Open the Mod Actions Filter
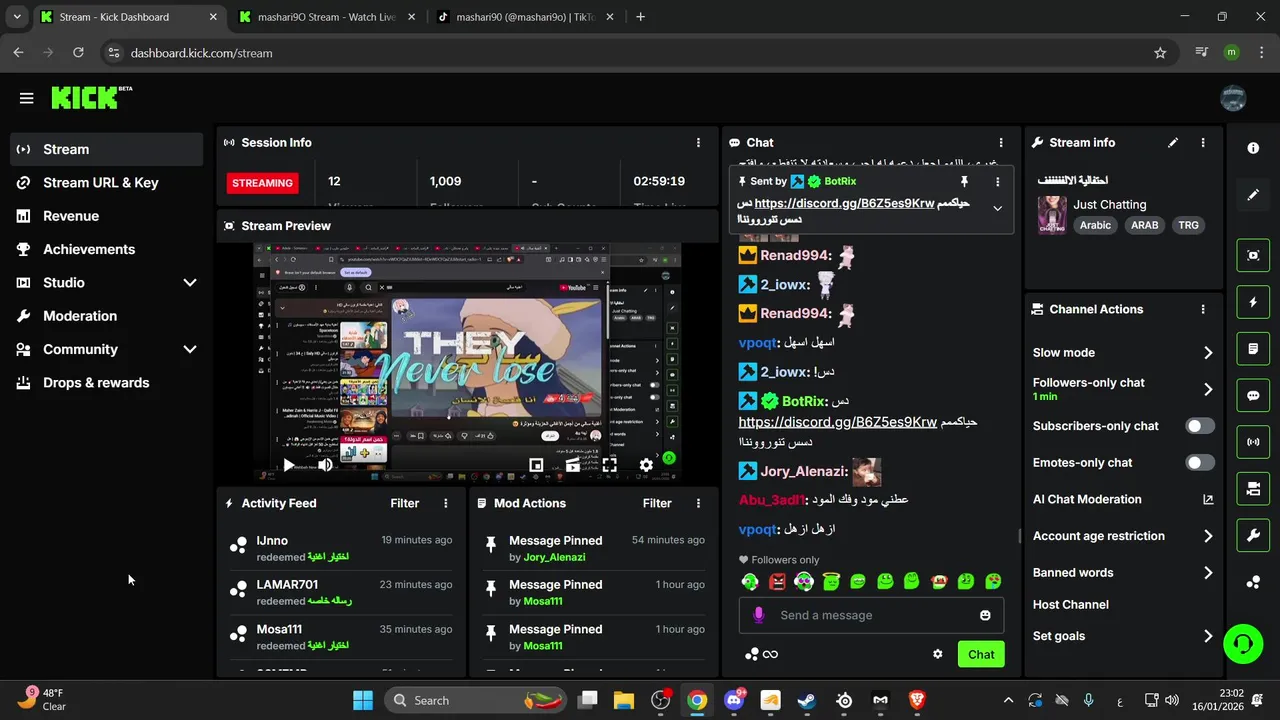Viewport: 1280px width, 720px height. pyautogui.click(x=657, y=503)
